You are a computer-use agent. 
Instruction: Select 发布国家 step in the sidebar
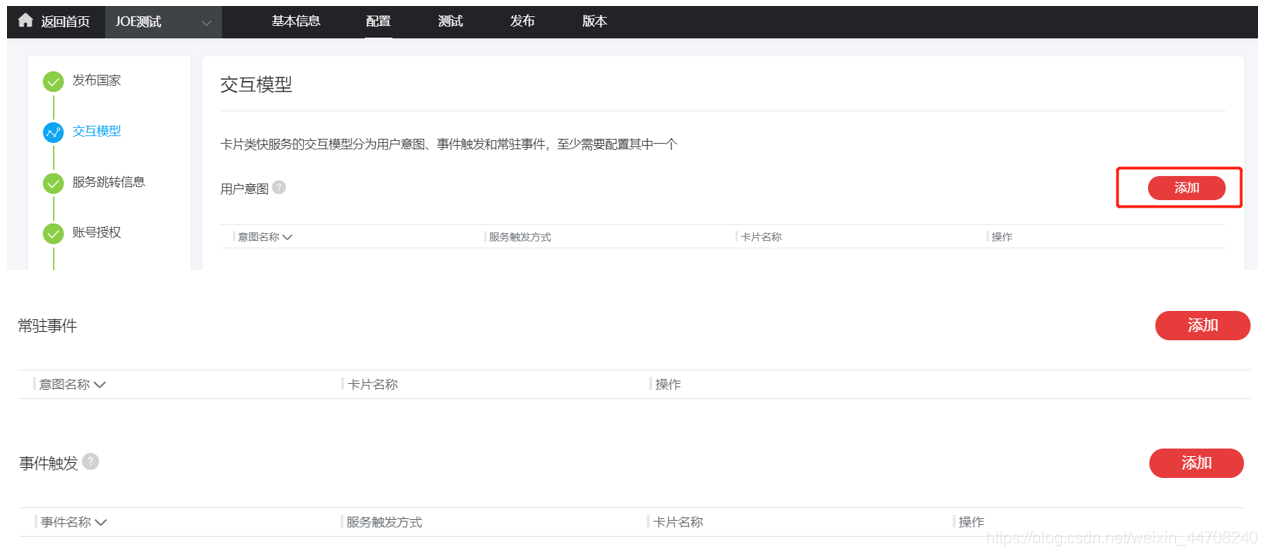coord(96,80)
